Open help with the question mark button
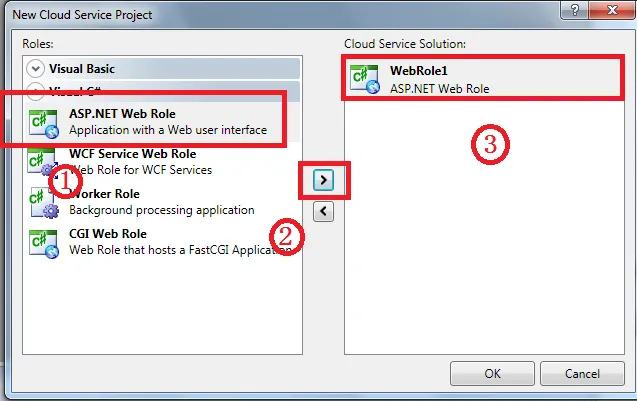The height and width of the screenshot is (401, 637). tap(574, 9)
